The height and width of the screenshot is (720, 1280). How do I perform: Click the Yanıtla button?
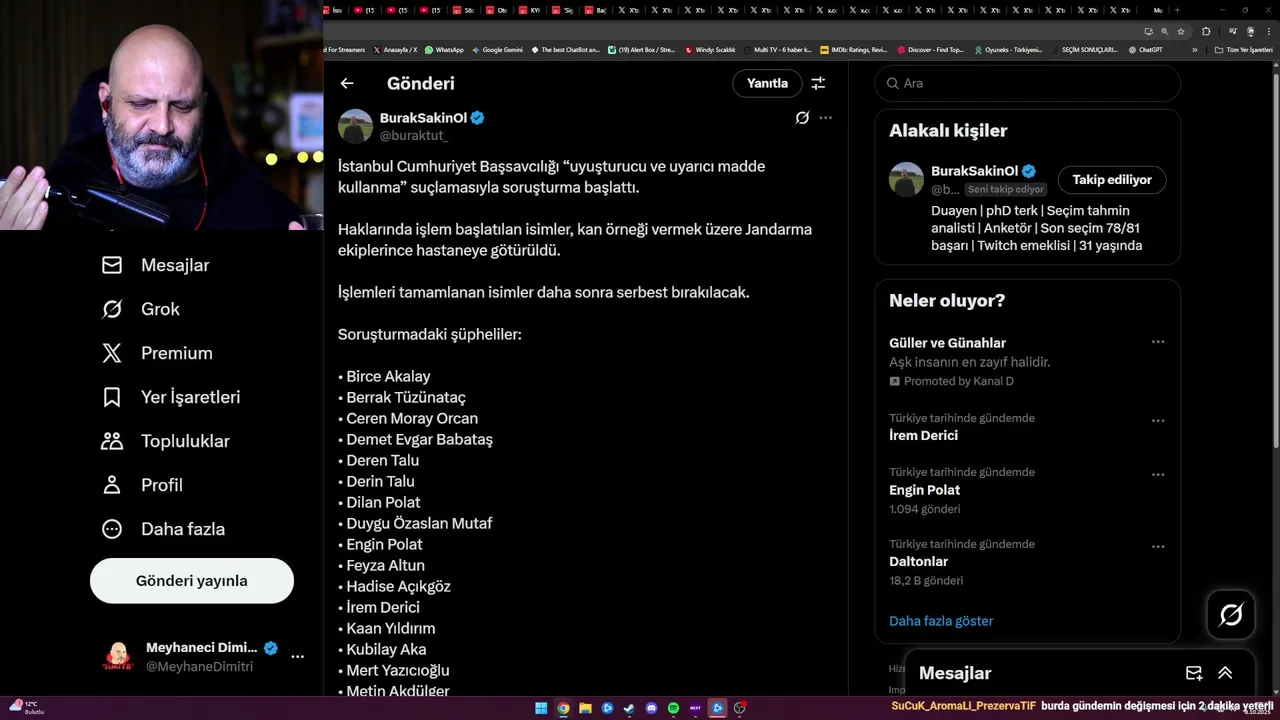(767, 83)
